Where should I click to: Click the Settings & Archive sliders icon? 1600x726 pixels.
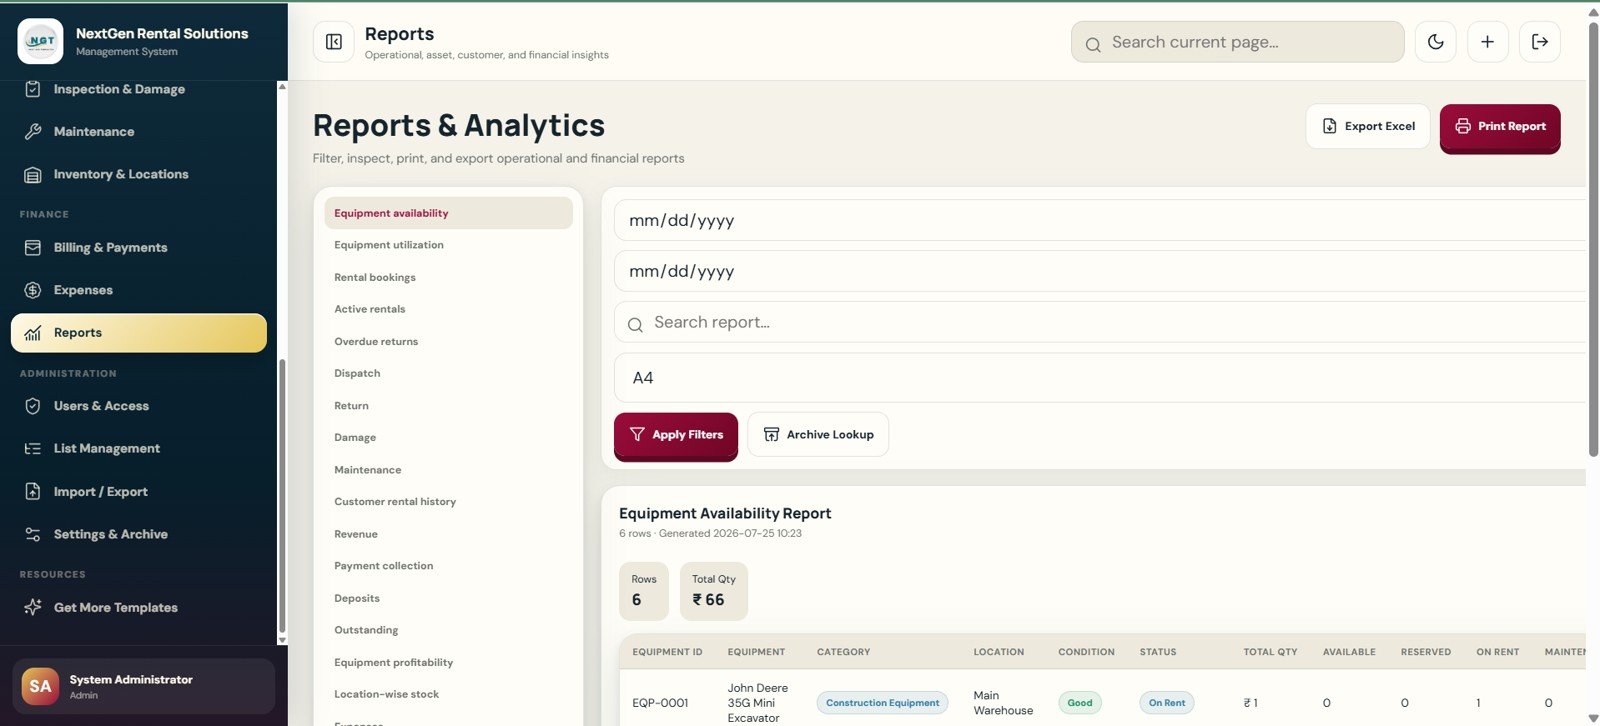click(33, 534)
